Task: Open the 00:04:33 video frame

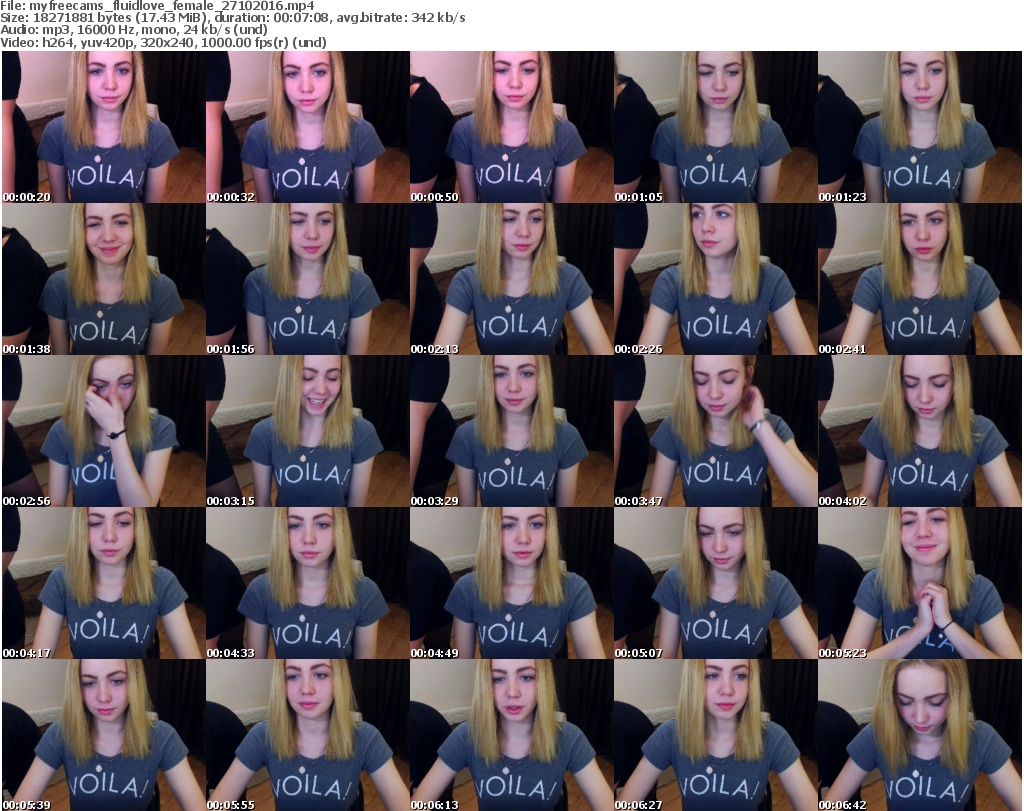Action: pos(308,583)
